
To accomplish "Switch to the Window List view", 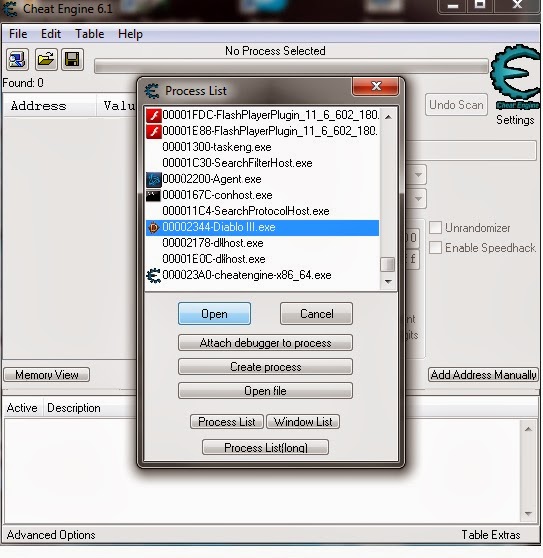I will (x=303, y=422).
